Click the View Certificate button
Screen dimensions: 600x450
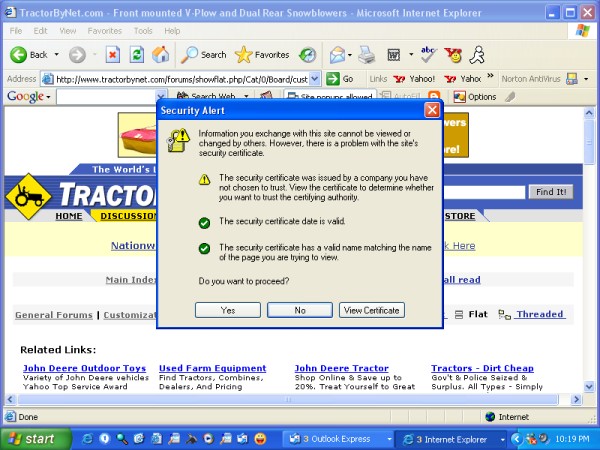(x=372, y=310)
